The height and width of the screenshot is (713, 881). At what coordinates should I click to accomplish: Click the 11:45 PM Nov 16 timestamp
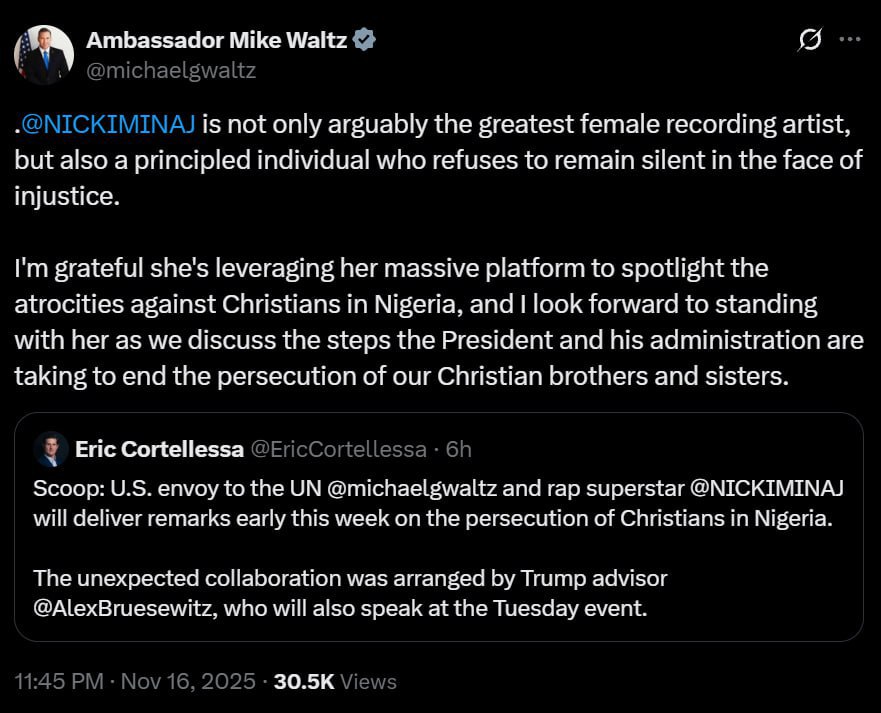110,681
